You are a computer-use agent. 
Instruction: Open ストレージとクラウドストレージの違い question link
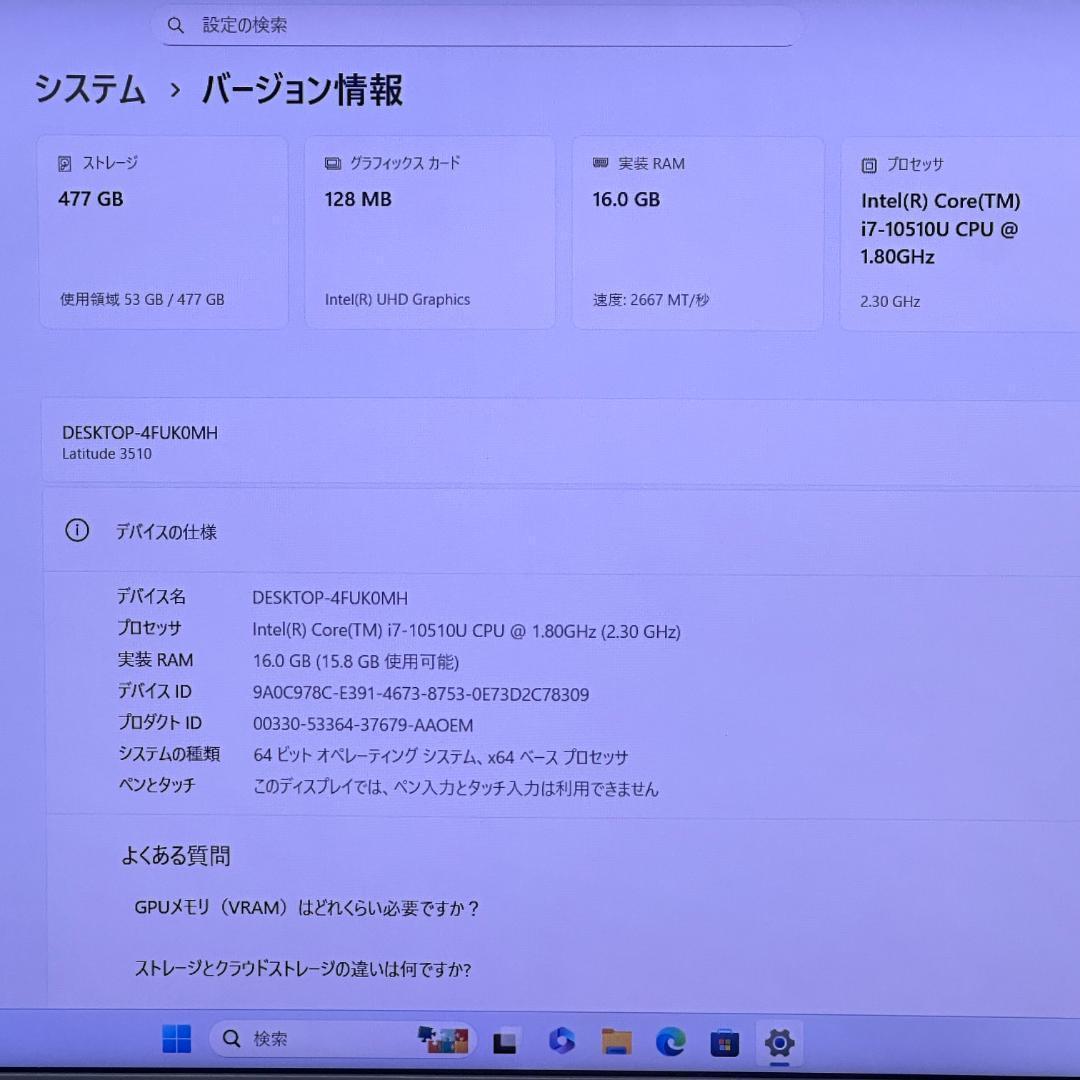(x=303, y=969)
